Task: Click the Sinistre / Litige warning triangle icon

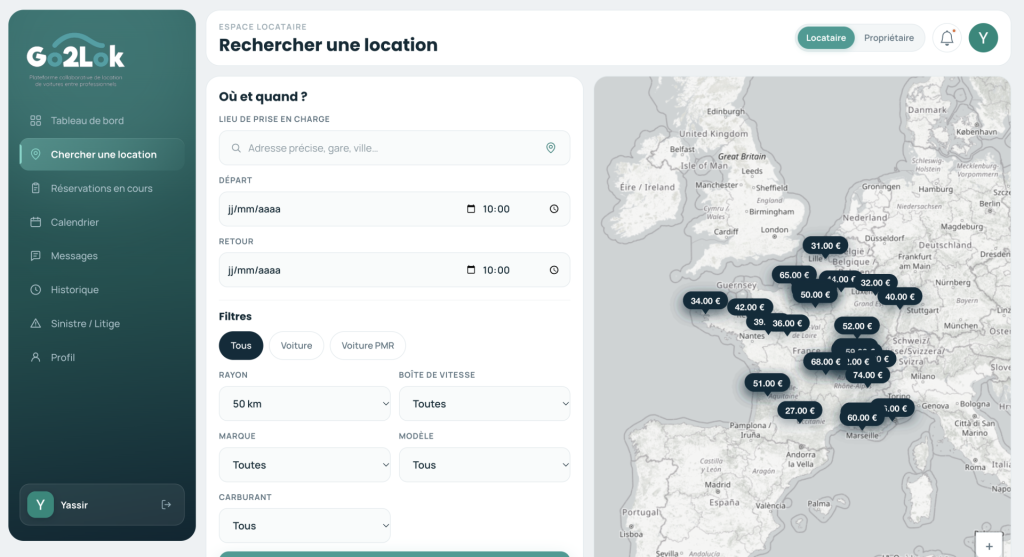Action: (36, 323)
